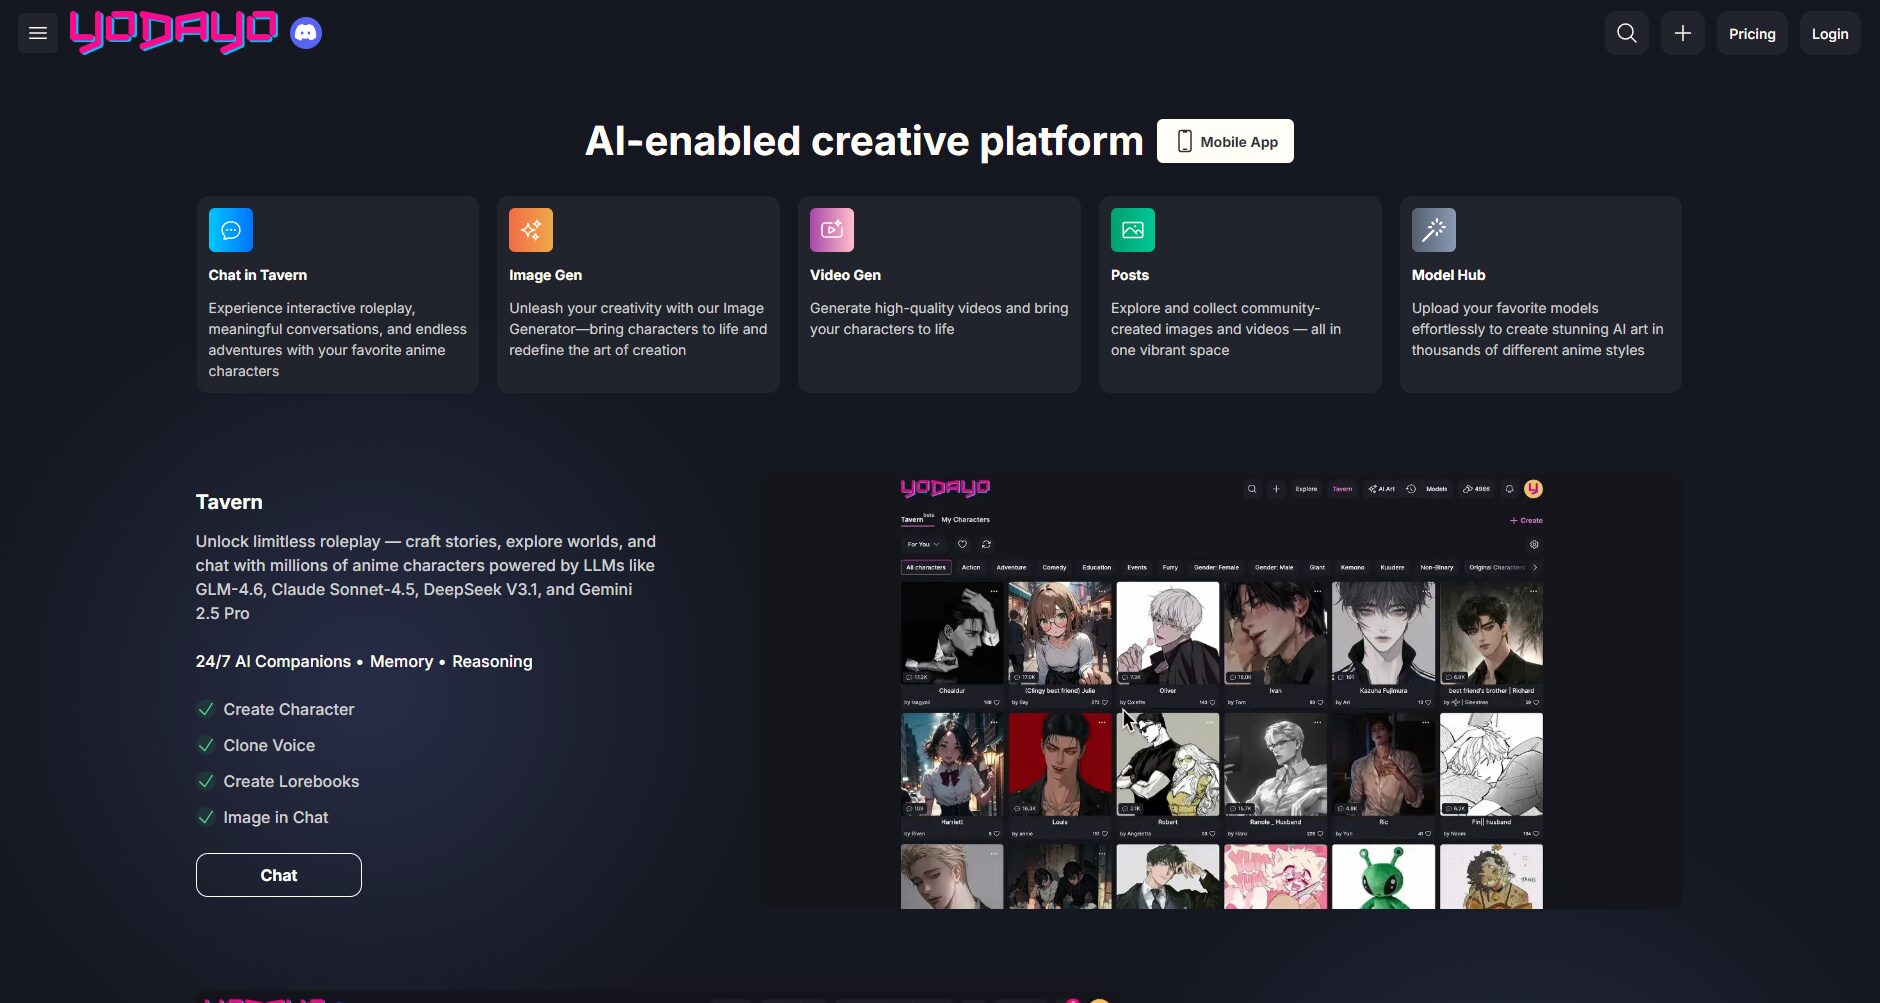Click the Tavern preview screenshot
This screenshot has width=1880, height=1003.
[x=1220, y=691]
